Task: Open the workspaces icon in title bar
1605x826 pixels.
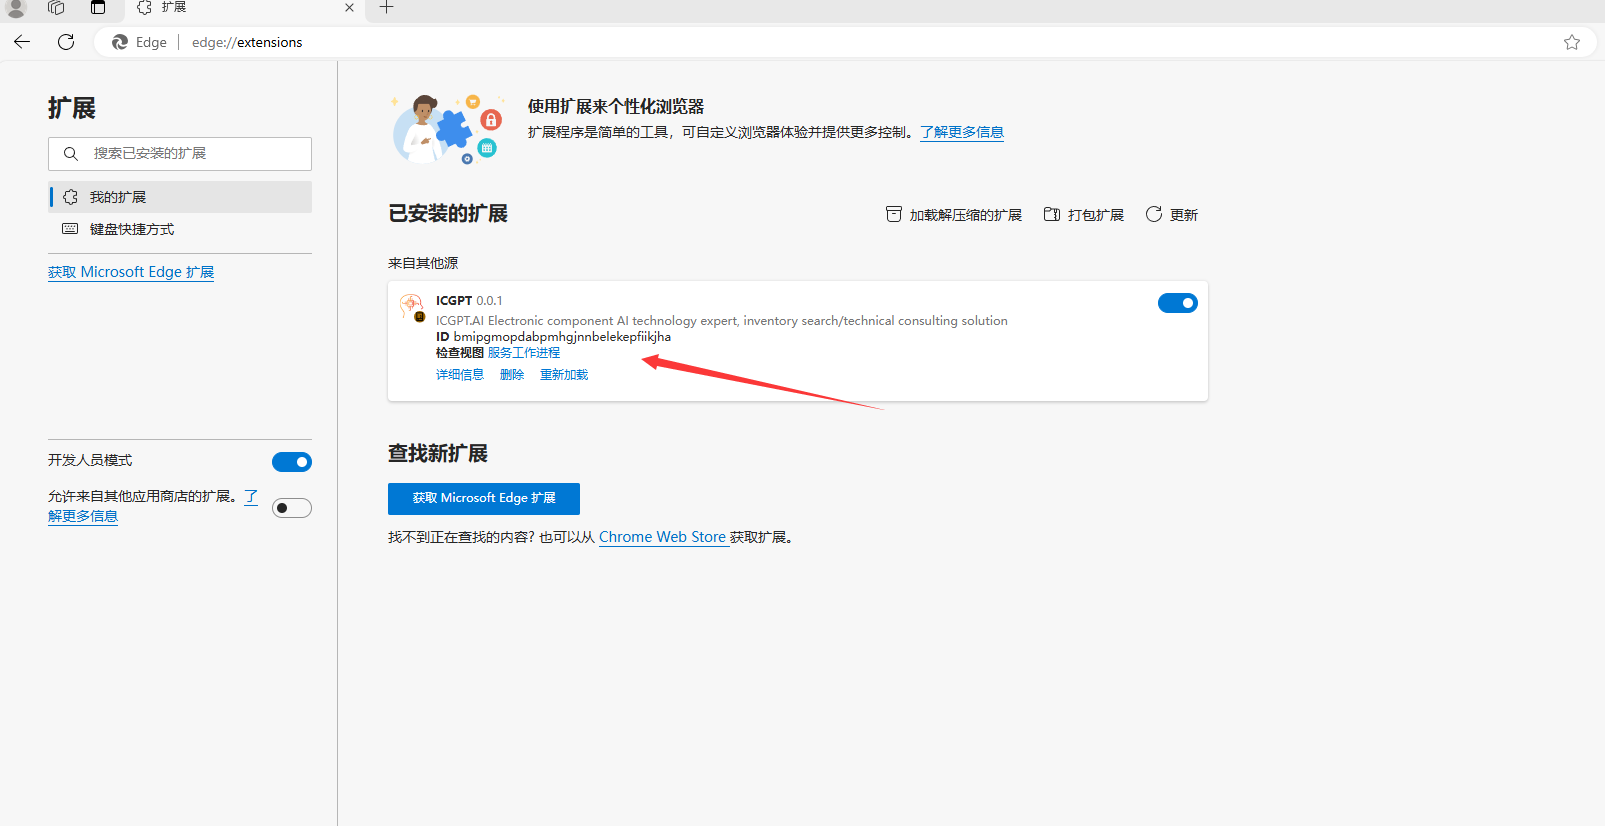Action: [x=56, y=8]
